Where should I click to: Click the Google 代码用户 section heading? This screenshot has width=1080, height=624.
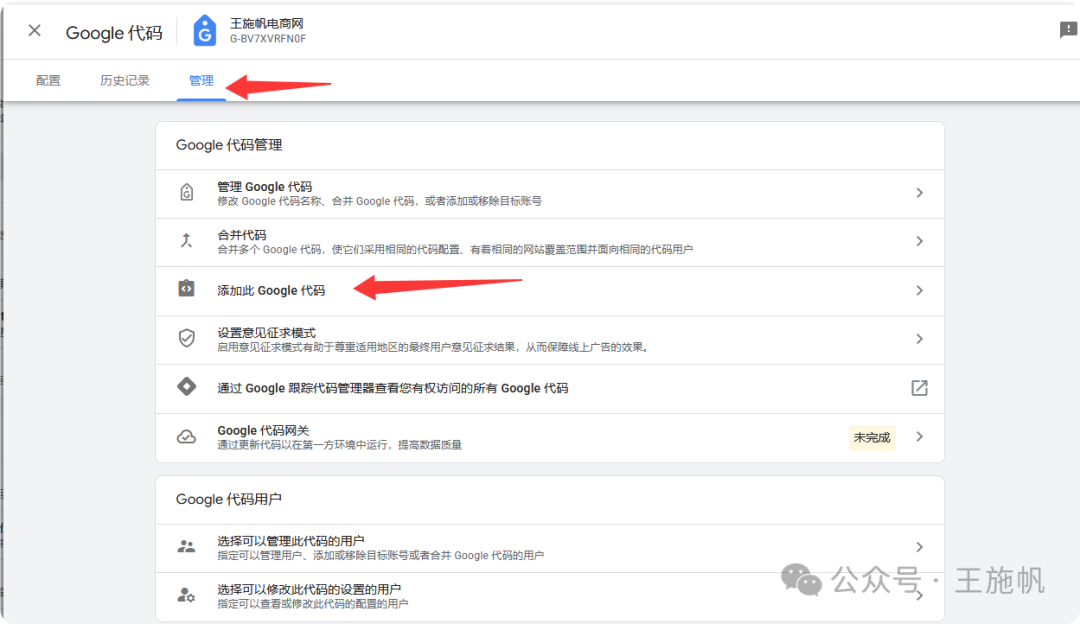[228, 499]
